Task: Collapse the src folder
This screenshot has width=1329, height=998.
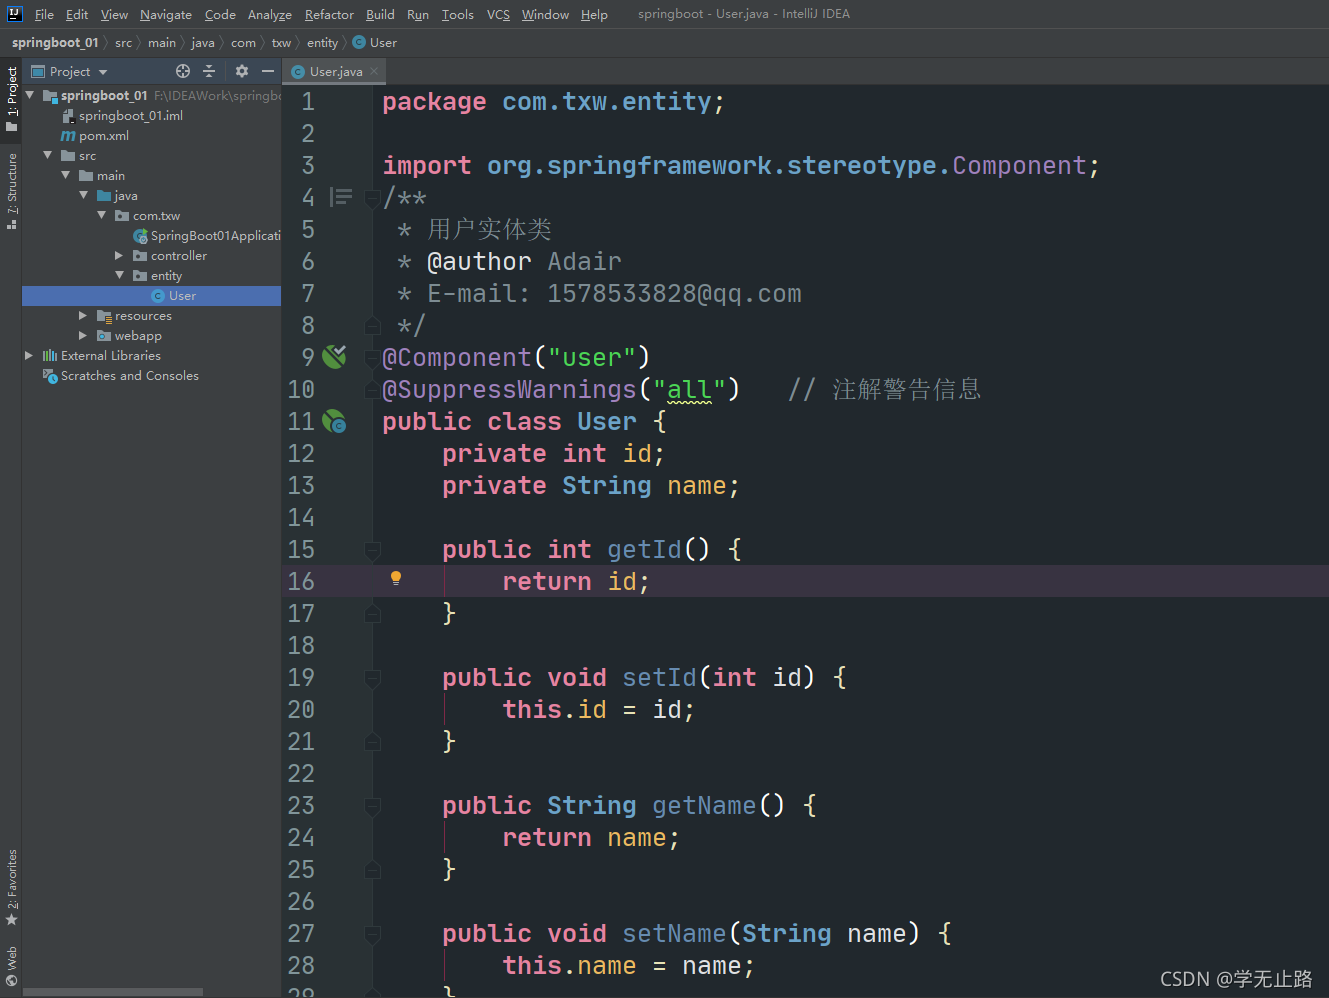Action: click(48, 155)
